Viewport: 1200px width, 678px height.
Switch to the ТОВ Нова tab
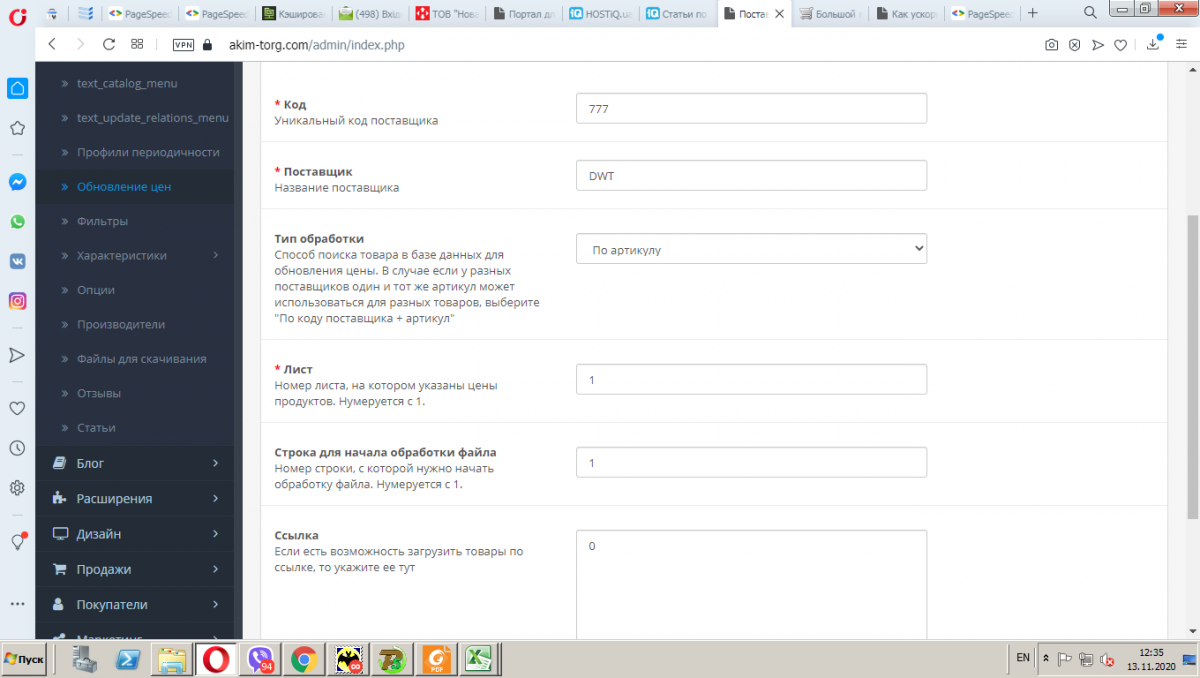tap(447, 14)
